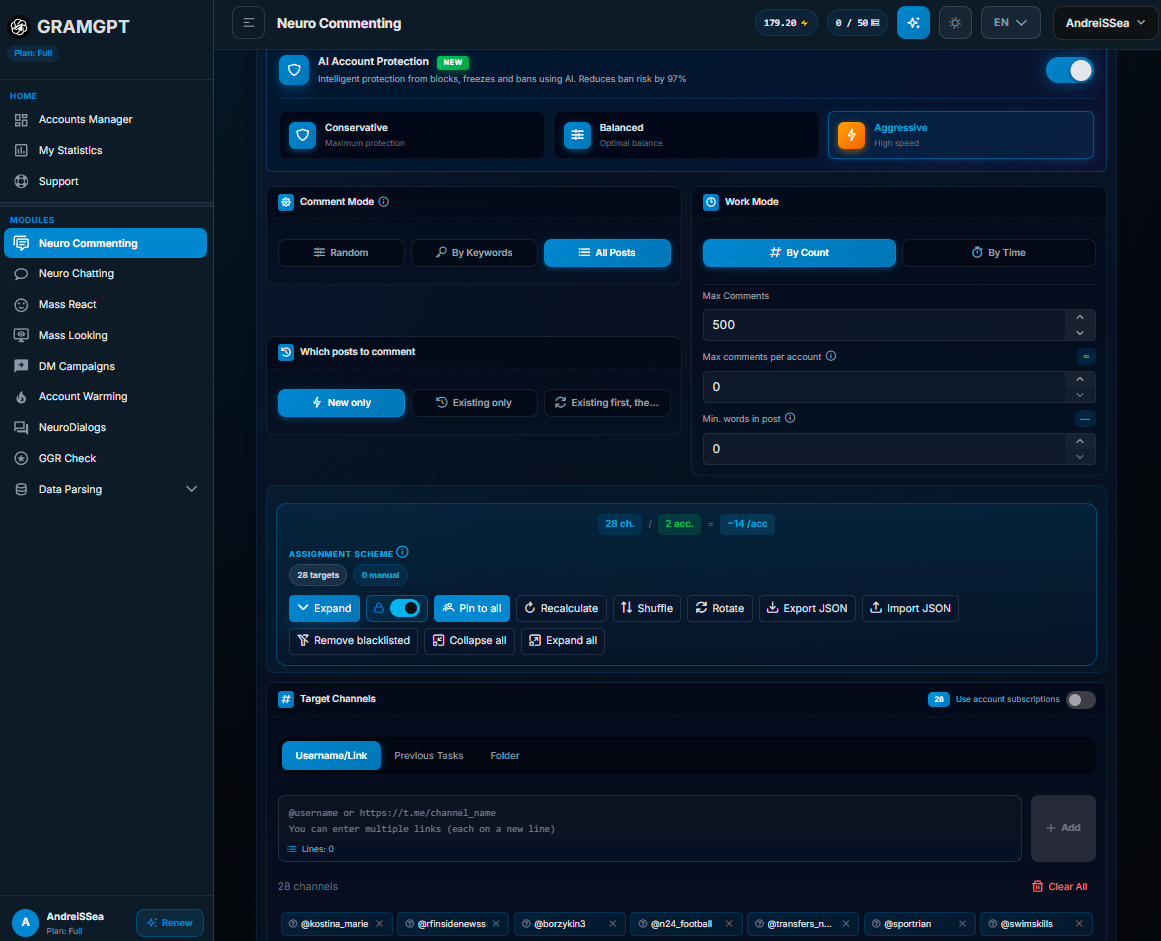This screenshot has height=941, width=1161.
Task: Select By Time work mode
Action: pyautogui.click(x=998, y=252)
